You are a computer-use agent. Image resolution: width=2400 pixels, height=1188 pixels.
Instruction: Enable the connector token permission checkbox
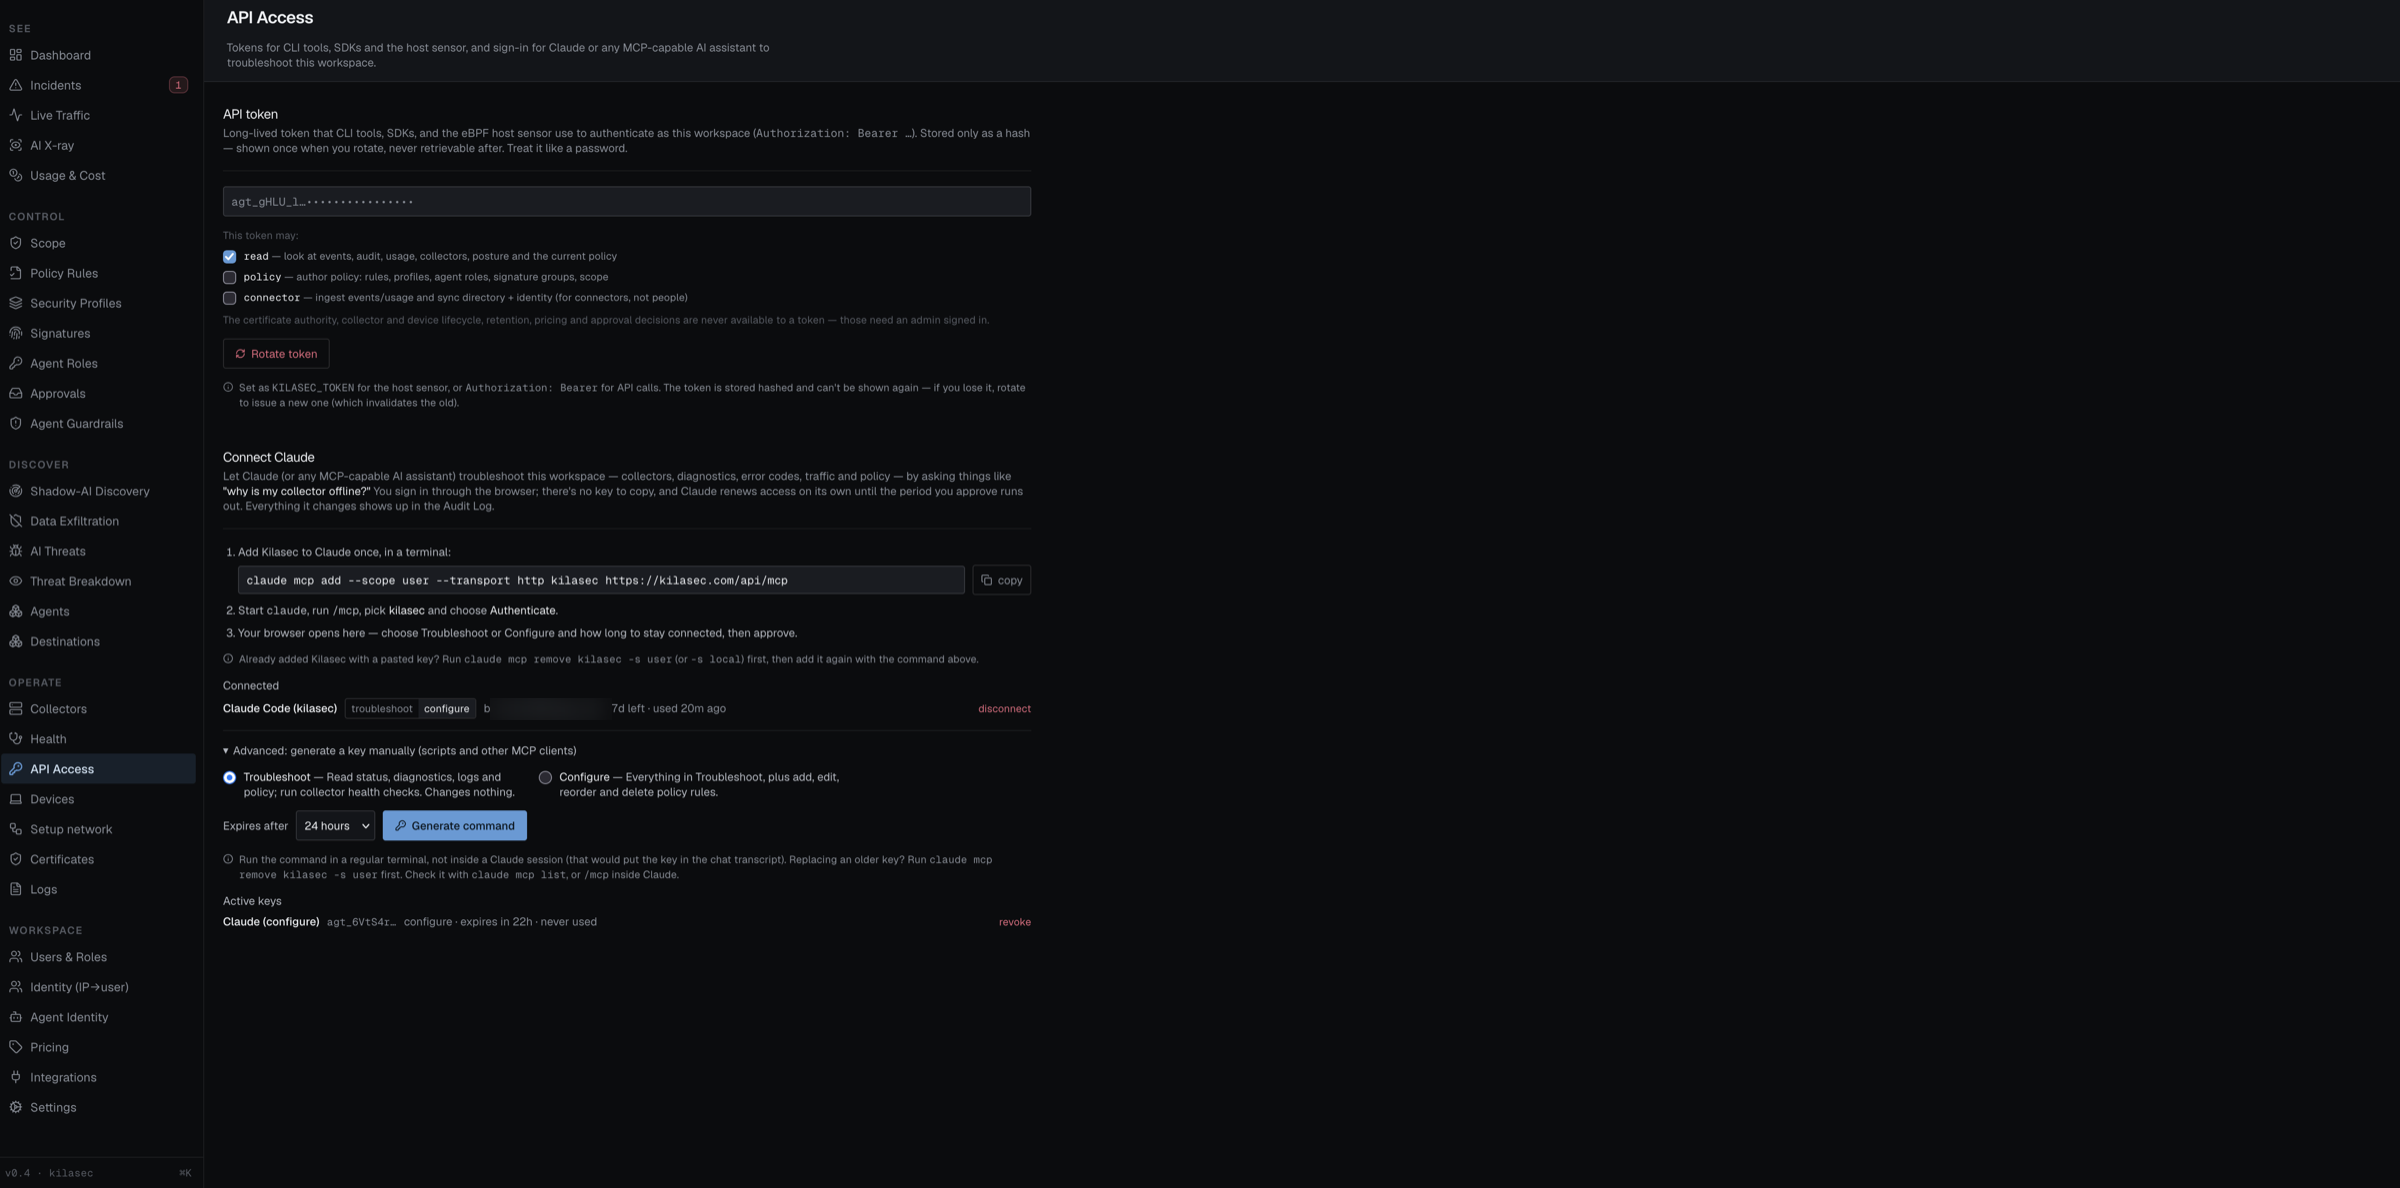(x=229, y=298)
